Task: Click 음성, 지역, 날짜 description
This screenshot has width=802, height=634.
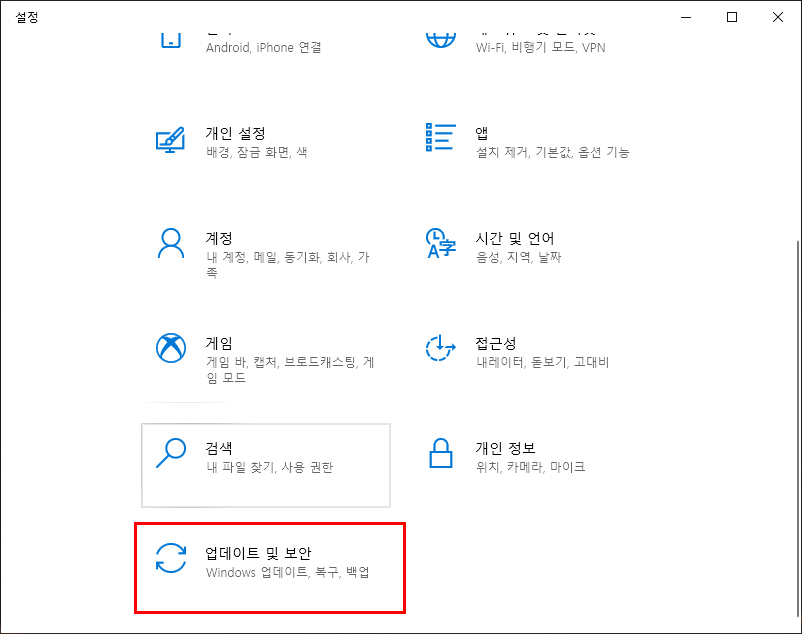Action: coord(518,257)
